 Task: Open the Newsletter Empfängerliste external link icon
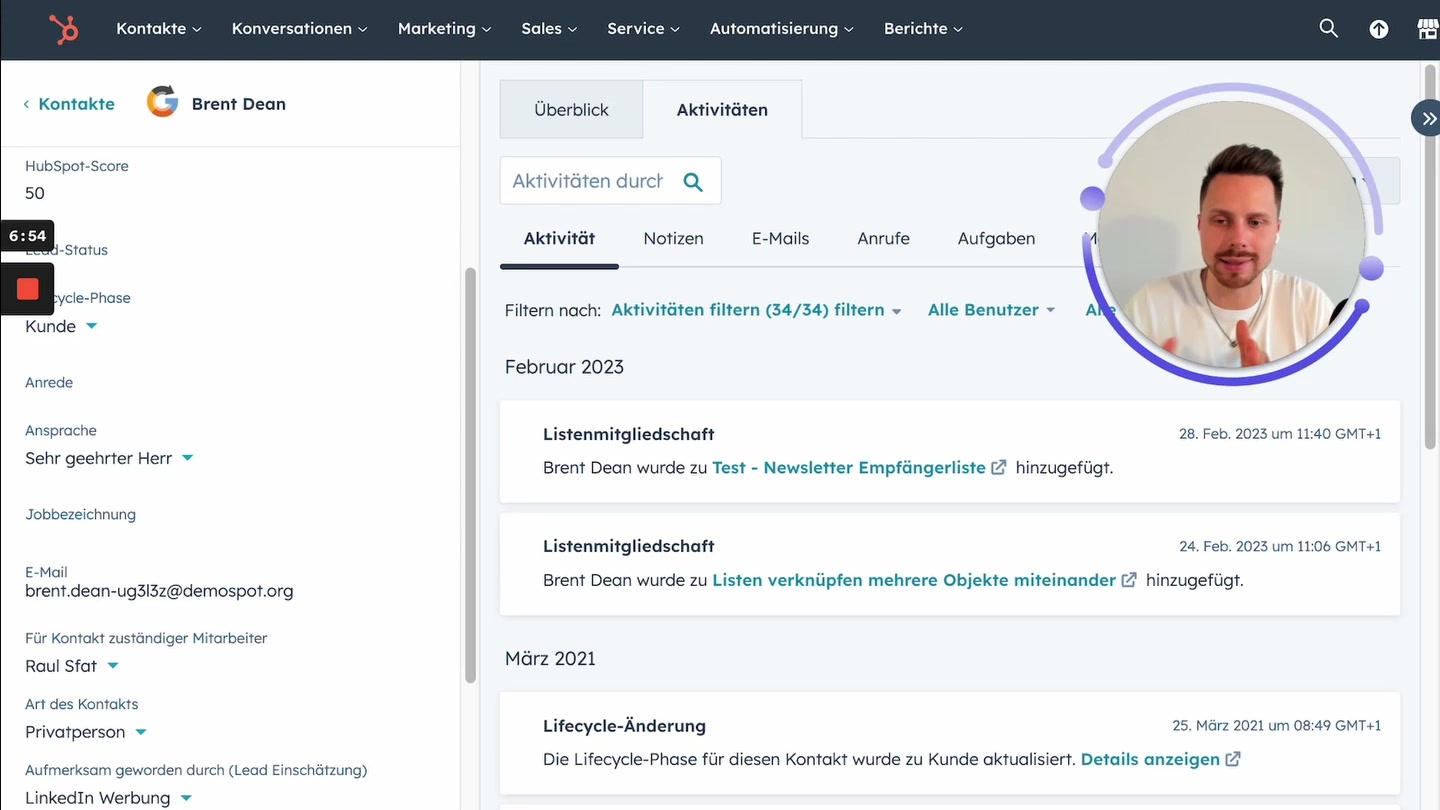pos(999,467)
